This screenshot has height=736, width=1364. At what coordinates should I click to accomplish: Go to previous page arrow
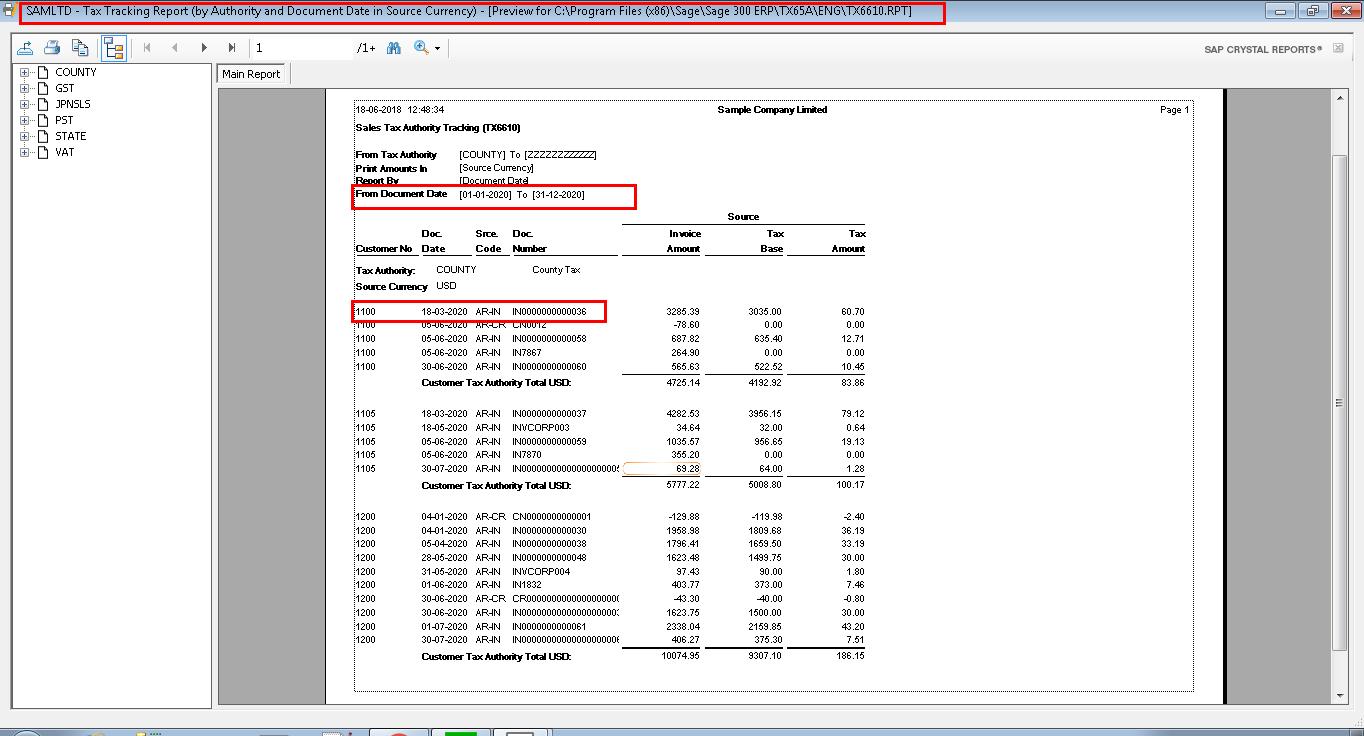(175, 48)
